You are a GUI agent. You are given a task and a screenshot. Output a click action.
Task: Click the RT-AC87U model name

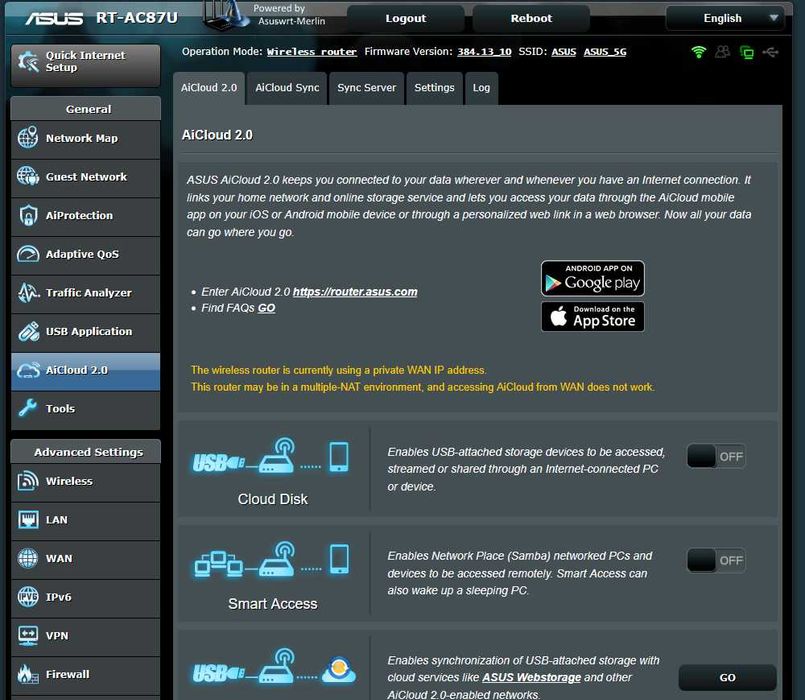(137, 18)
